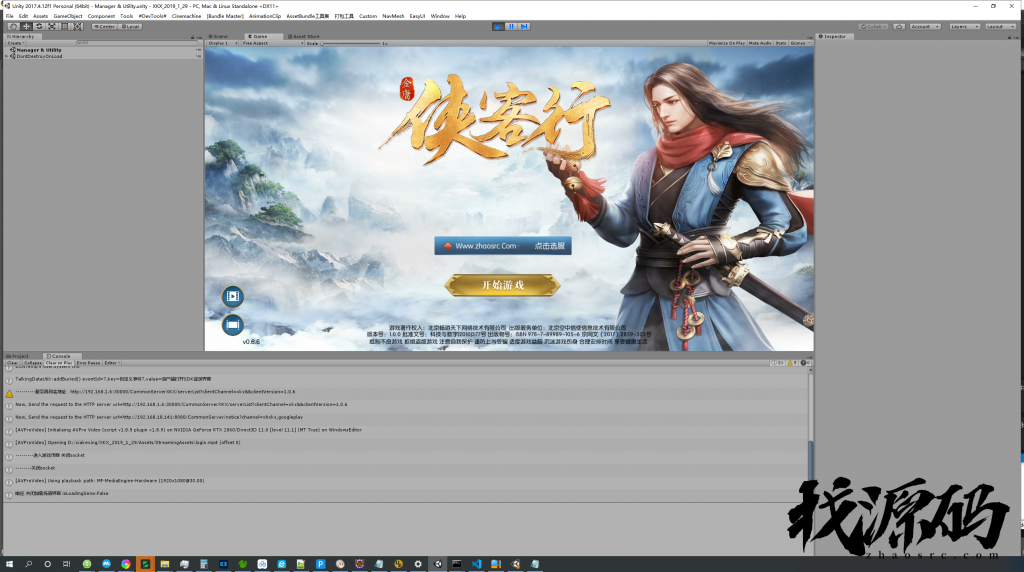Toggle Maximize On Play
1024x572 pixels.
tap(727, 43)
